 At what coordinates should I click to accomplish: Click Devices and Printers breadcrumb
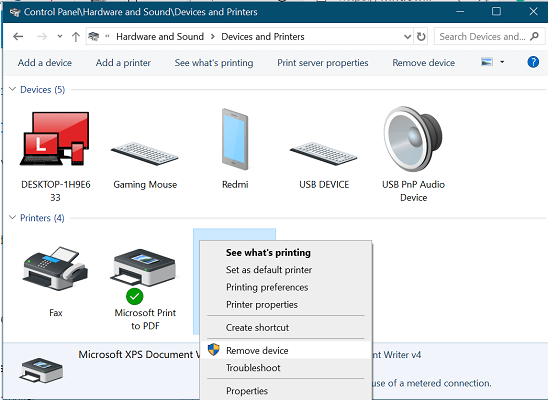click(263, 36)
